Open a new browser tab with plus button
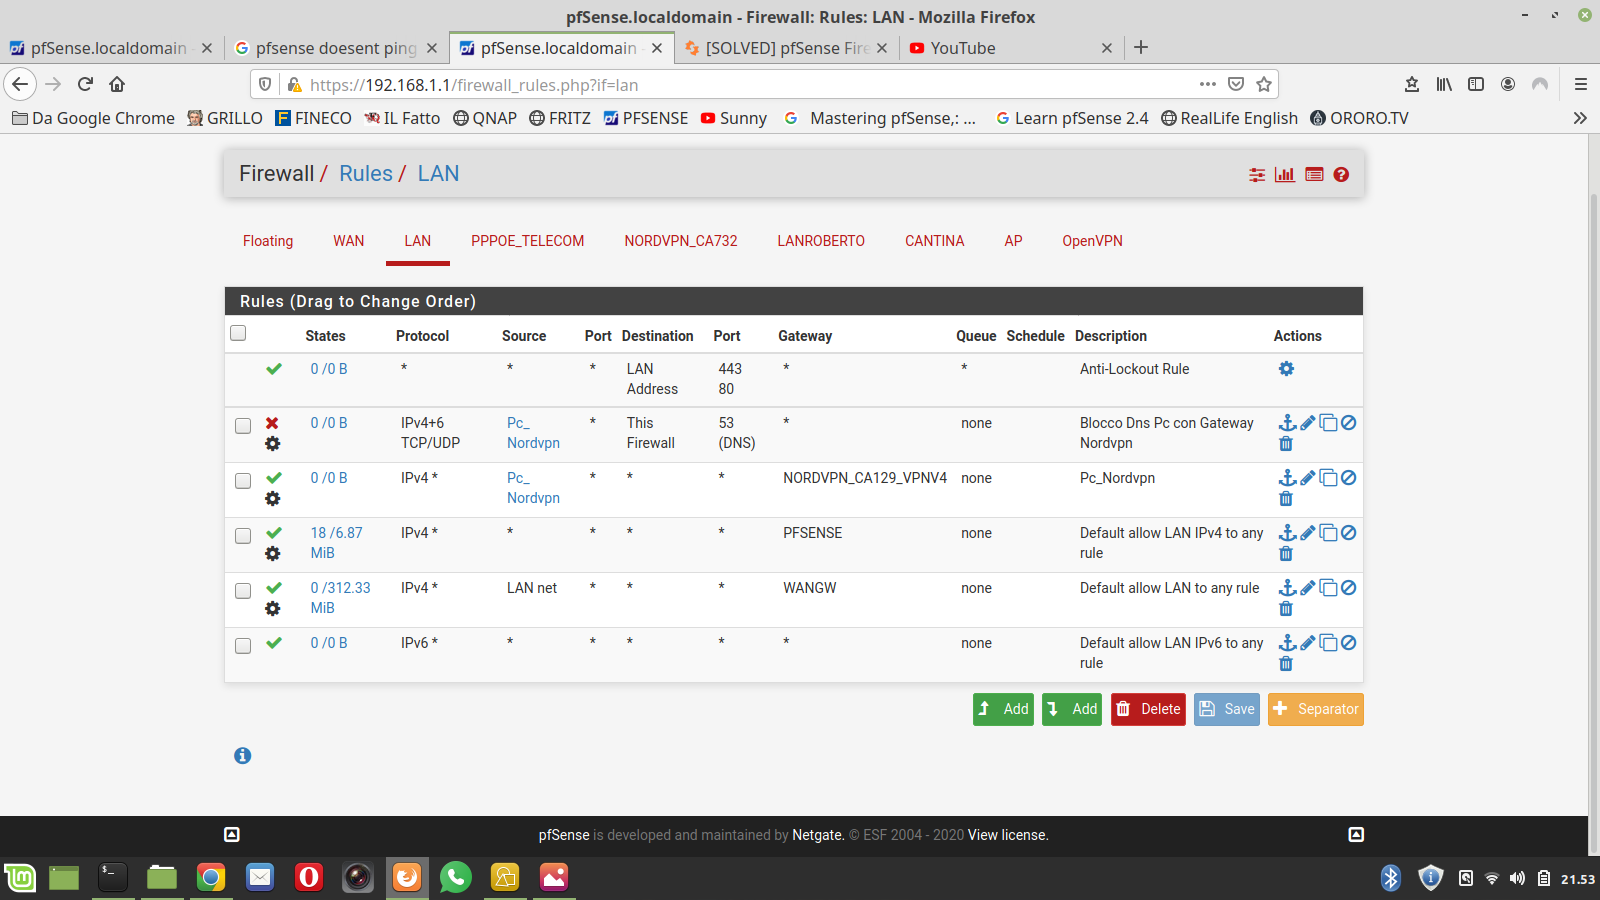1600x900 pixels. point(1141,47)
